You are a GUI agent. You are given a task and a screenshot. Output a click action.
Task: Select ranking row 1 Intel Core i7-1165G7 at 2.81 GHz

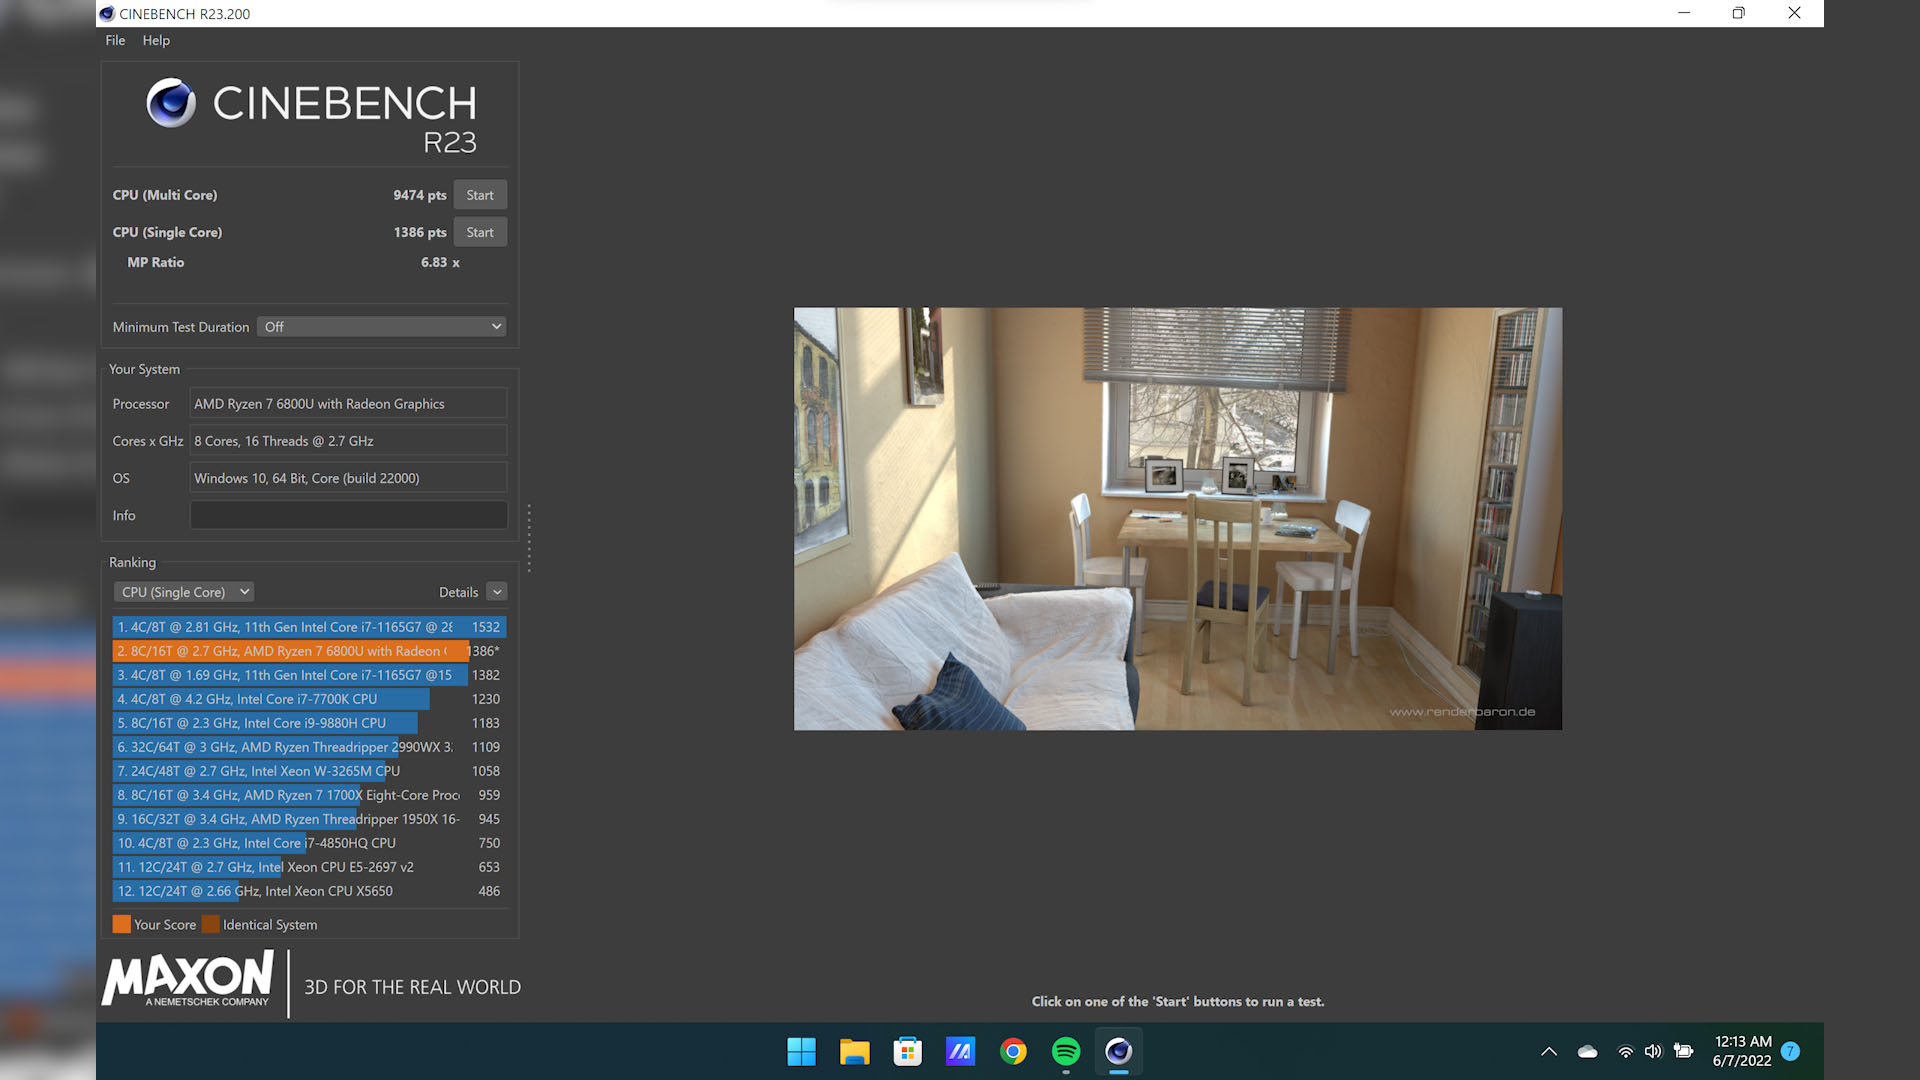(309, 627)
